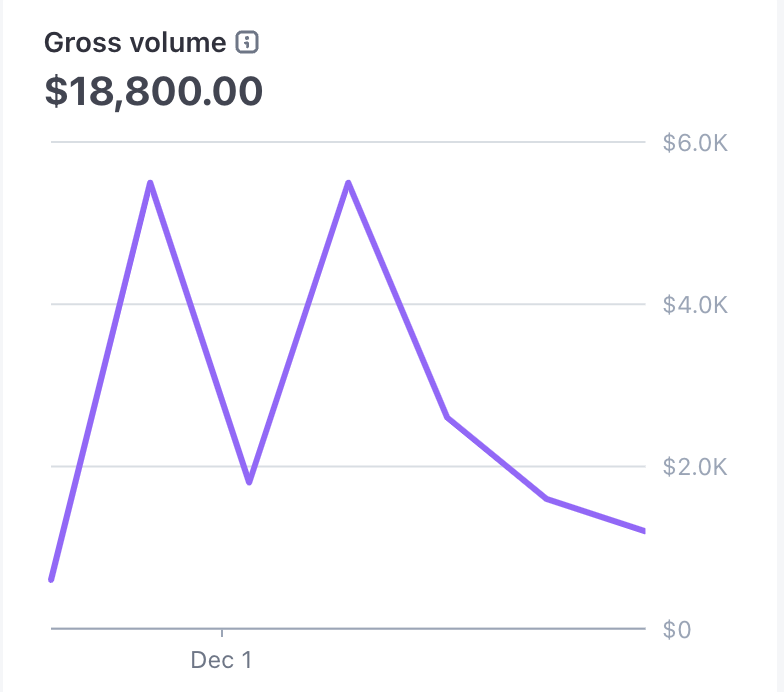
Task: Select the line's last bend below $2.0K
Action: click(546, 498)
